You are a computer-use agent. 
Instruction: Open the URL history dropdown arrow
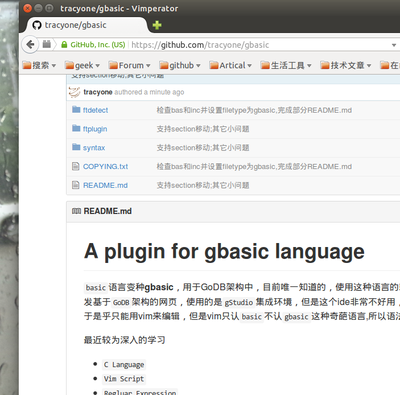click(x=394, y=45)
